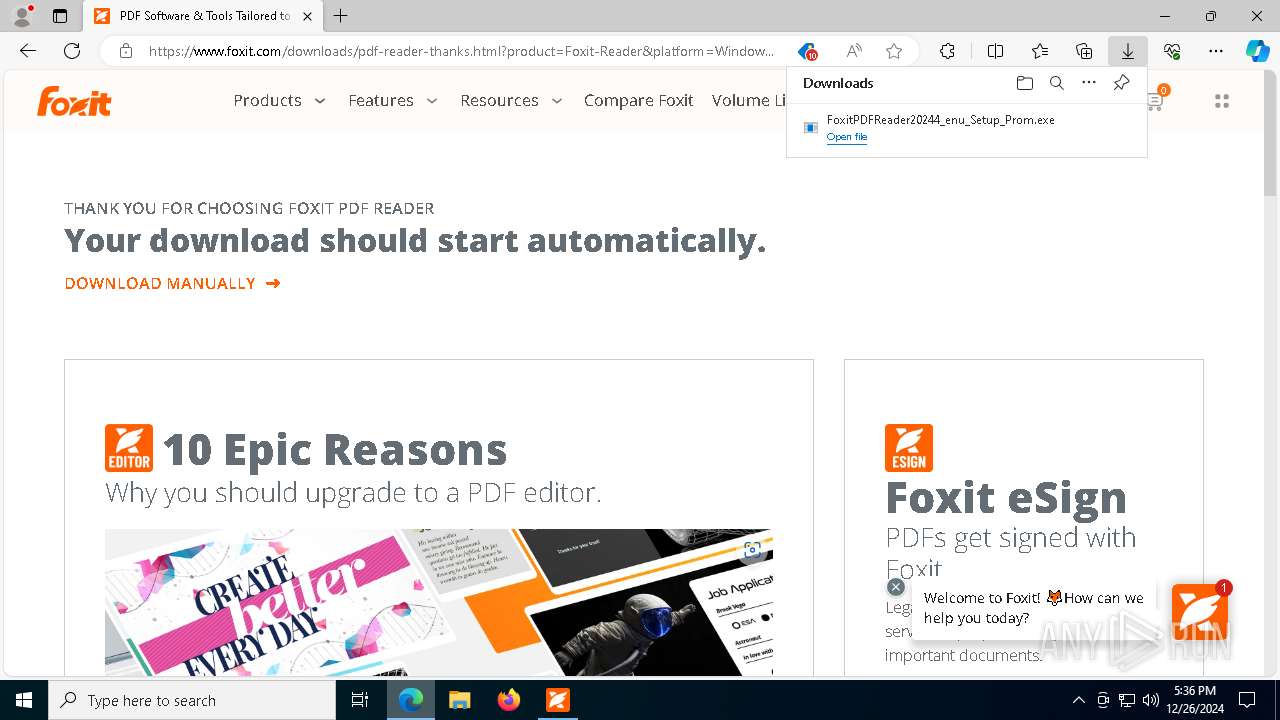This screenshot has height=720, width=1280.
Task: Open Collections panel
Action: pyautogui.click(x=1084, y=51)
